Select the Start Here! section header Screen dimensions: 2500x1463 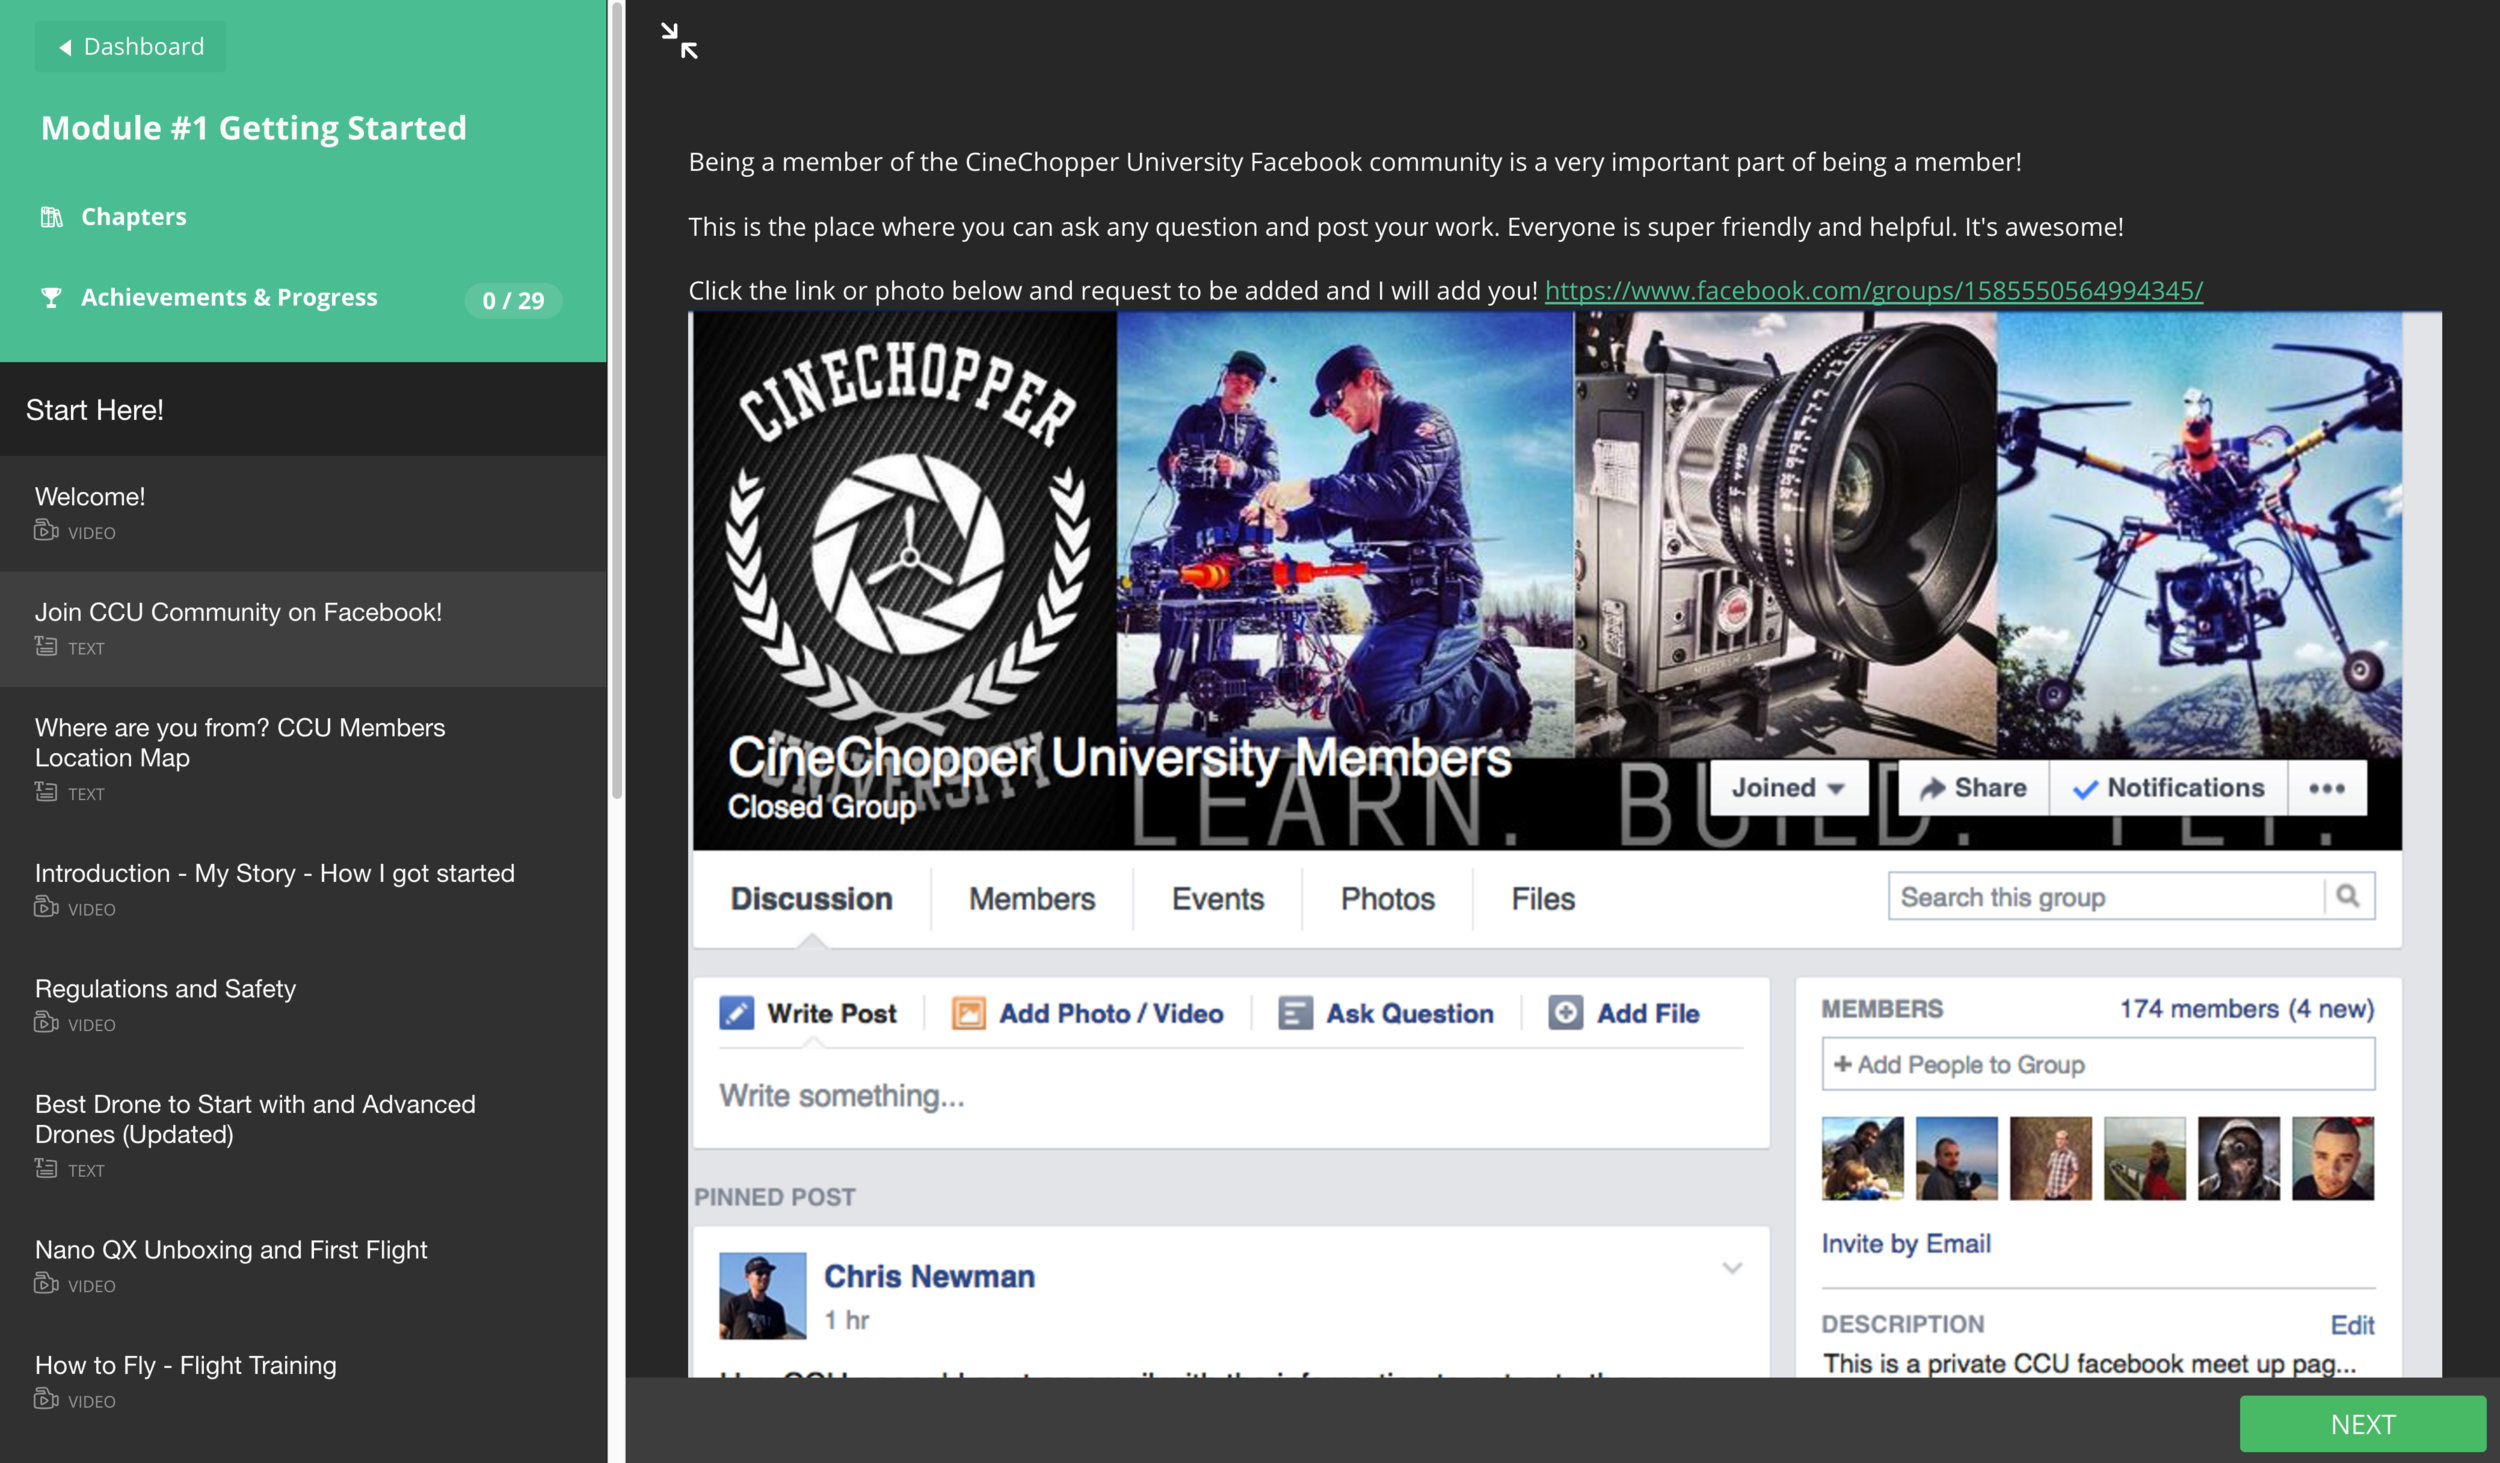(x=303, y=409)
